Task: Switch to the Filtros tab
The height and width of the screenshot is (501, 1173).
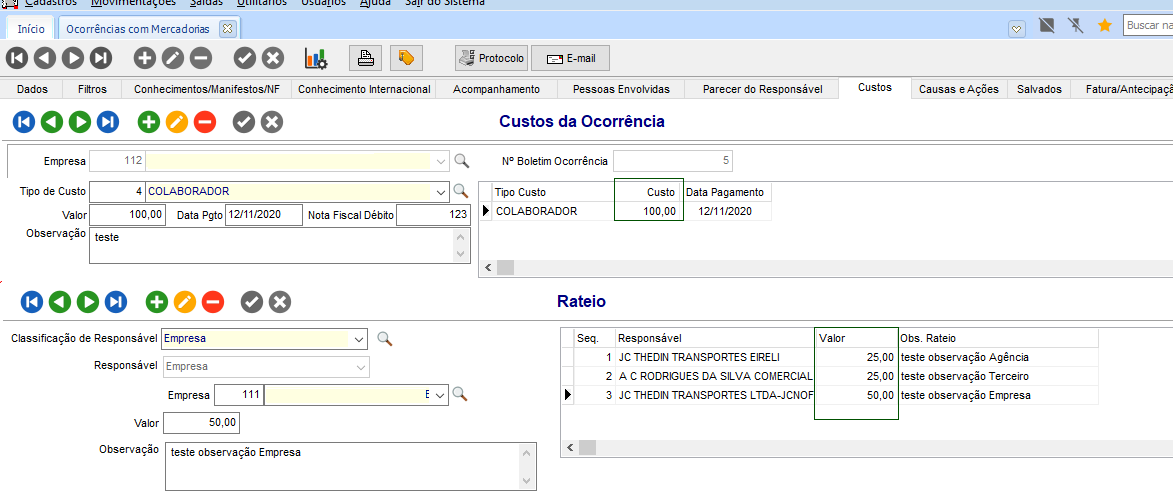Action: (x=92, y=89)
